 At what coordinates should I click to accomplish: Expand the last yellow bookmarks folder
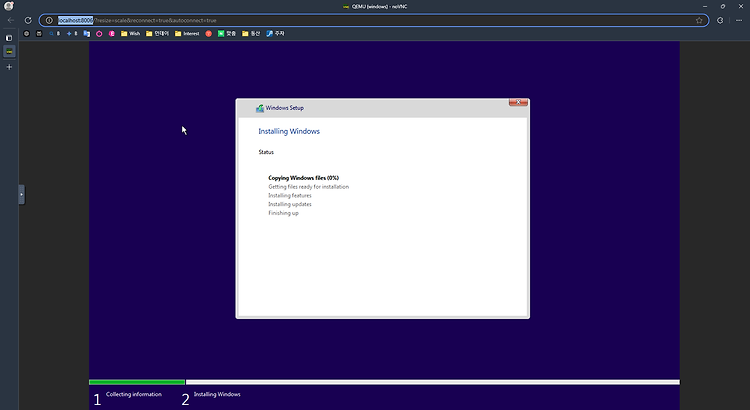[x=251, y=33]
